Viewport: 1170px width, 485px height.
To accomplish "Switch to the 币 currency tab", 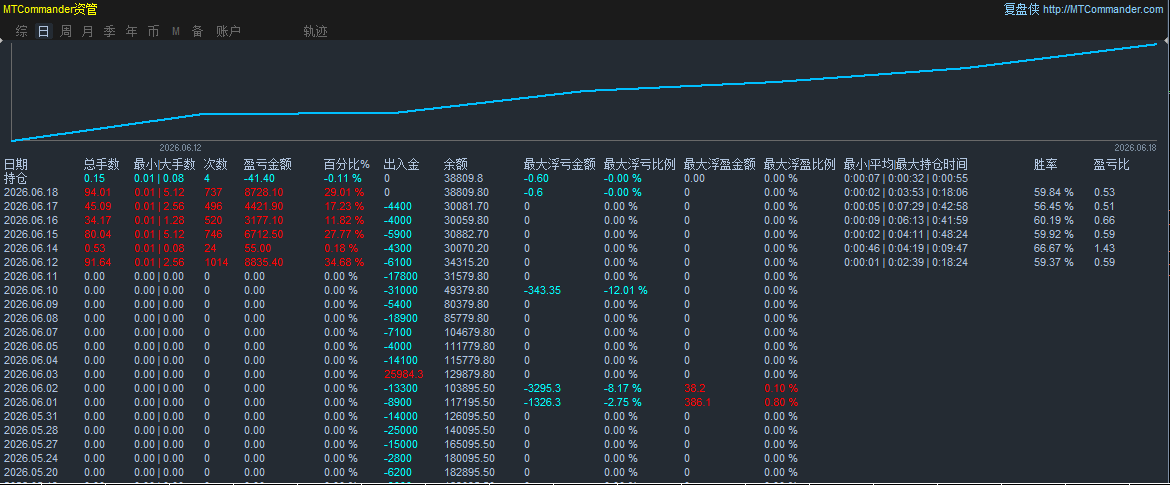I will pyautogui.click(x=153, y=31).
